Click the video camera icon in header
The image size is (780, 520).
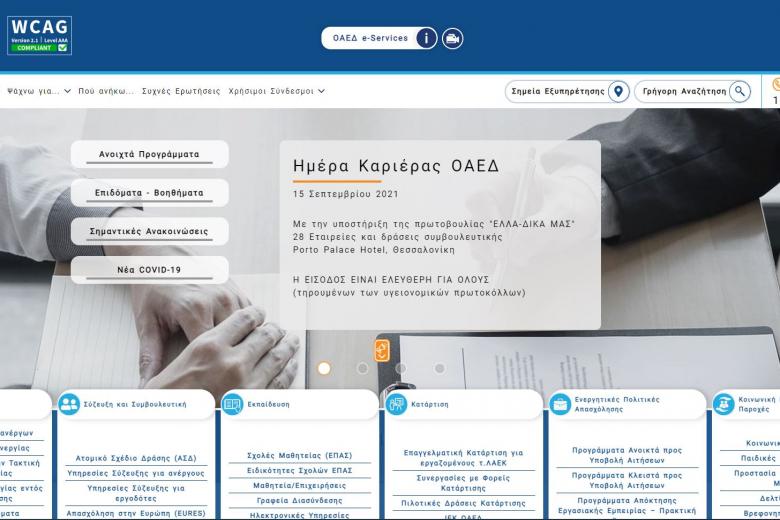coord(452,39)
